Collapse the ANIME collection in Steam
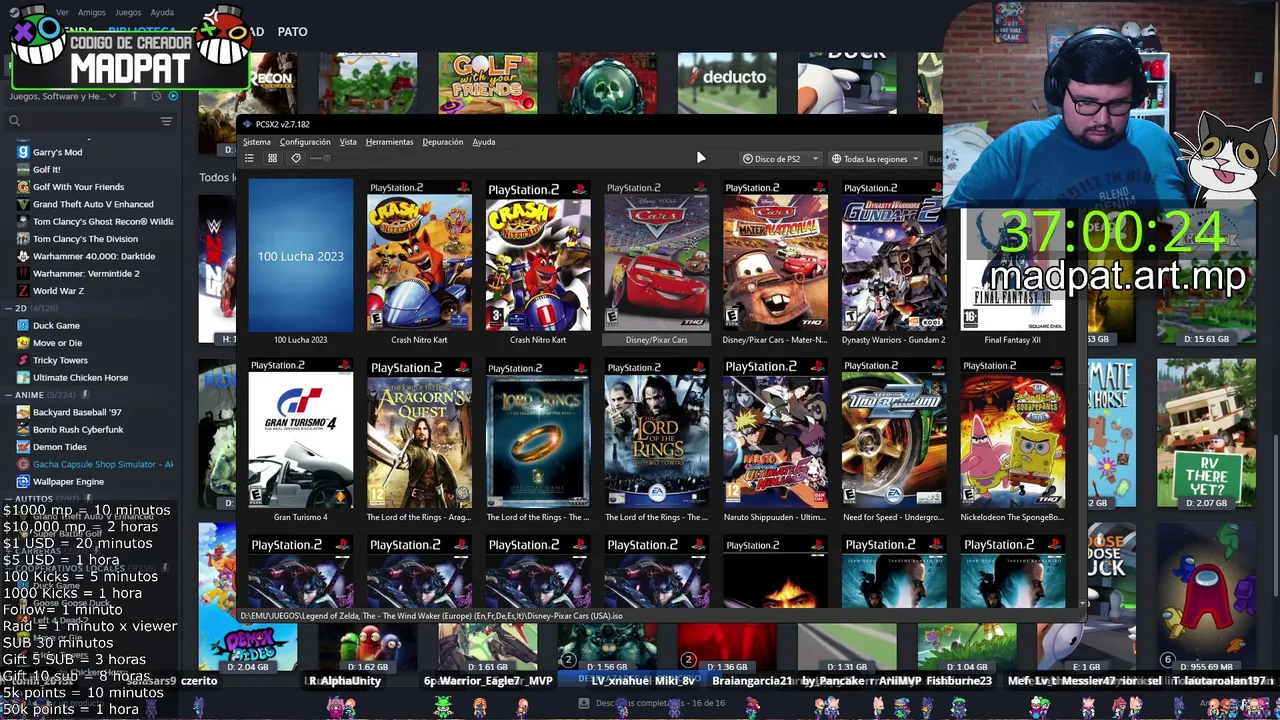 7,395
